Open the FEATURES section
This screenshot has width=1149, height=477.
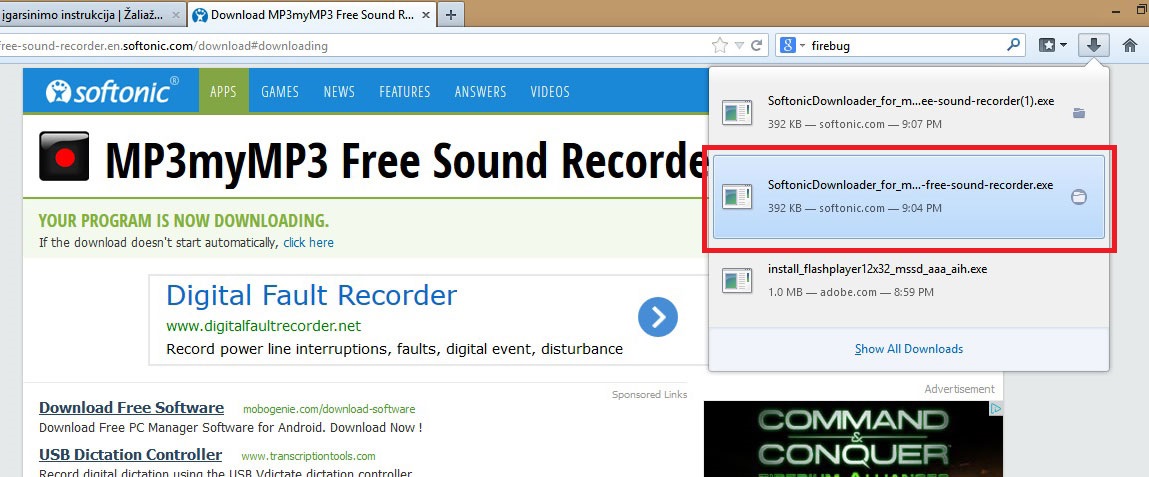pos(404,92)
